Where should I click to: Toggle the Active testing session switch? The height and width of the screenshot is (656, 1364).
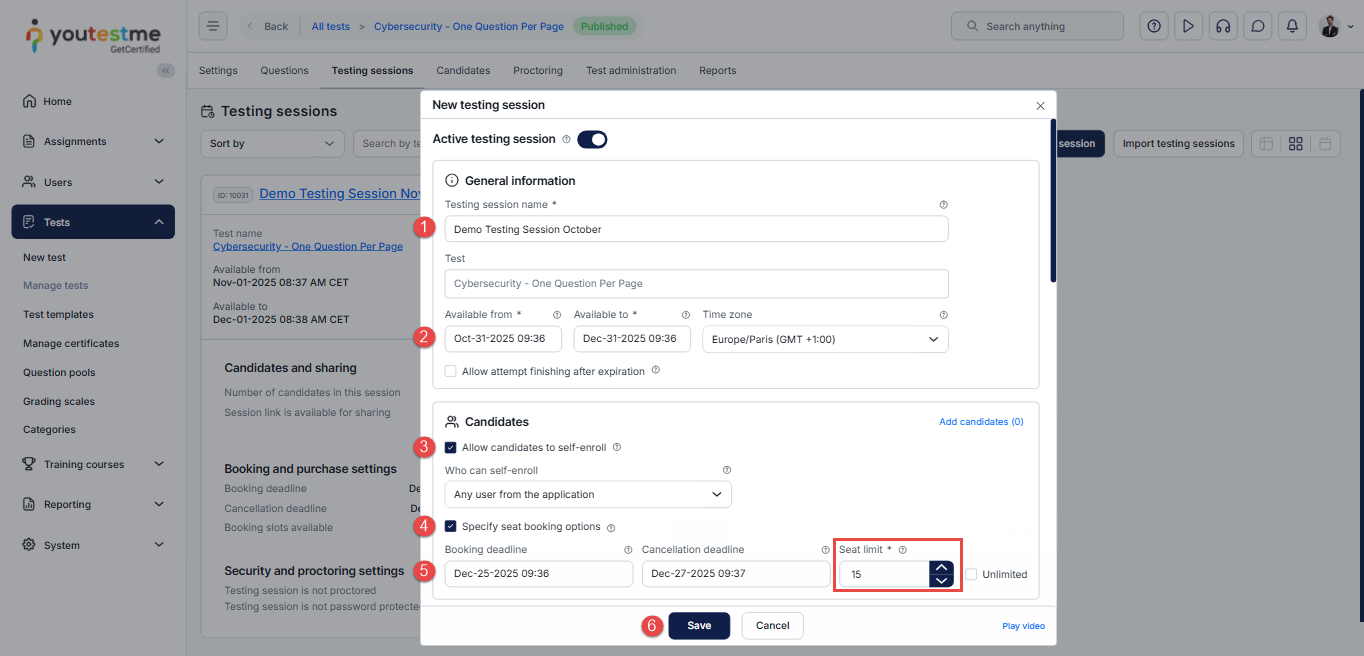coord(592,139)
